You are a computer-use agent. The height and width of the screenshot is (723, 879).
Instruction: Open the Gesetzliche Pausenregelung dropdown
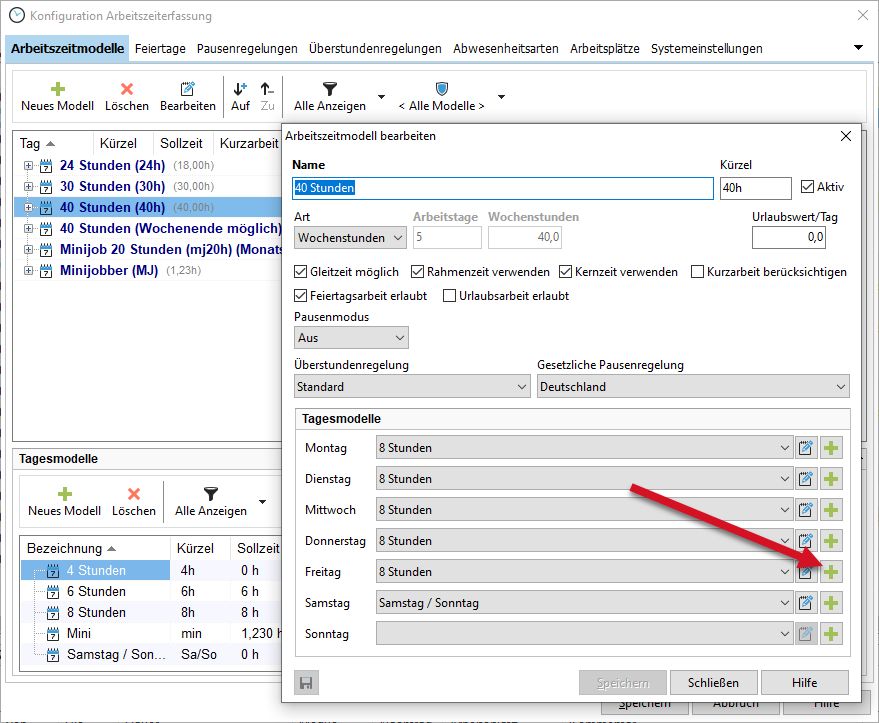[x=692, y=387]
